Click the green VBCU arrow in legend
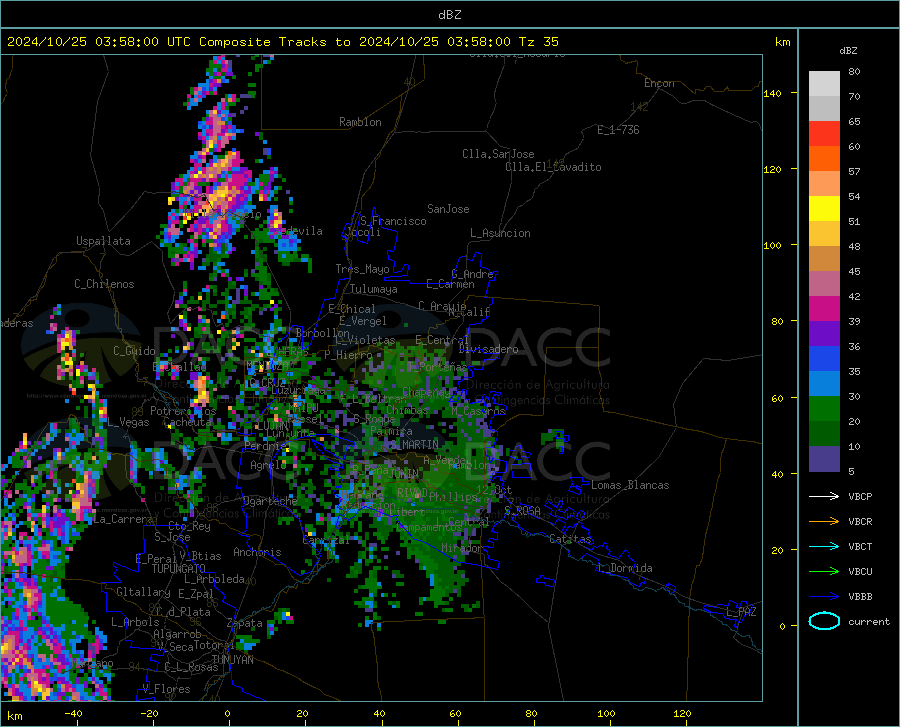The height and width of the screenshot is (727, 900). [x=824, y=572]
